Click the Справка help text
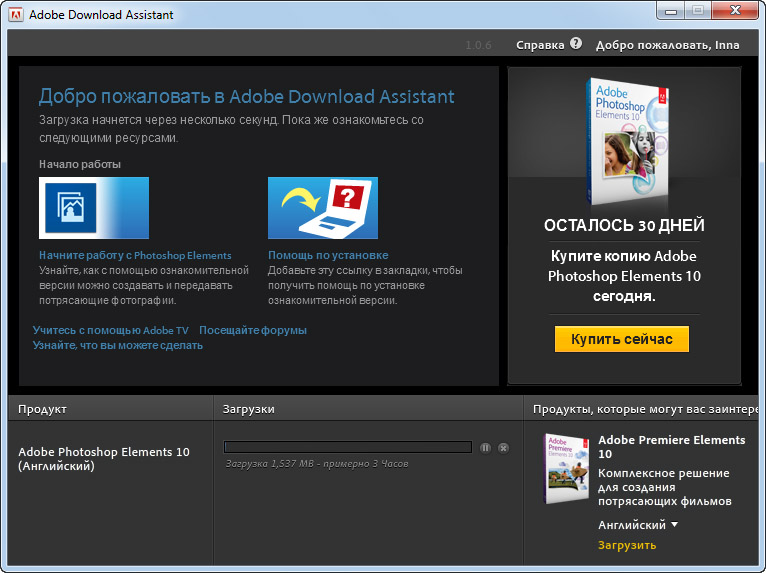766x573 pixels. click(540, 45)
